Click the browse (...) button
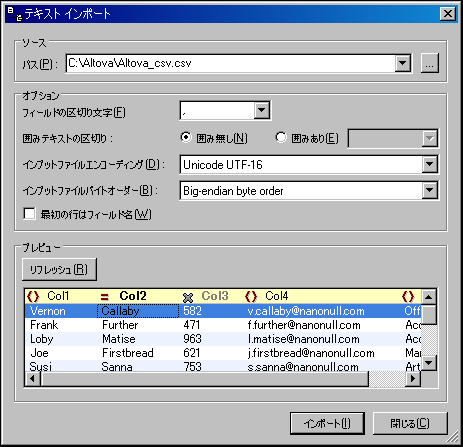The height and width of the screenshot is (447, 463). [430, 63]
